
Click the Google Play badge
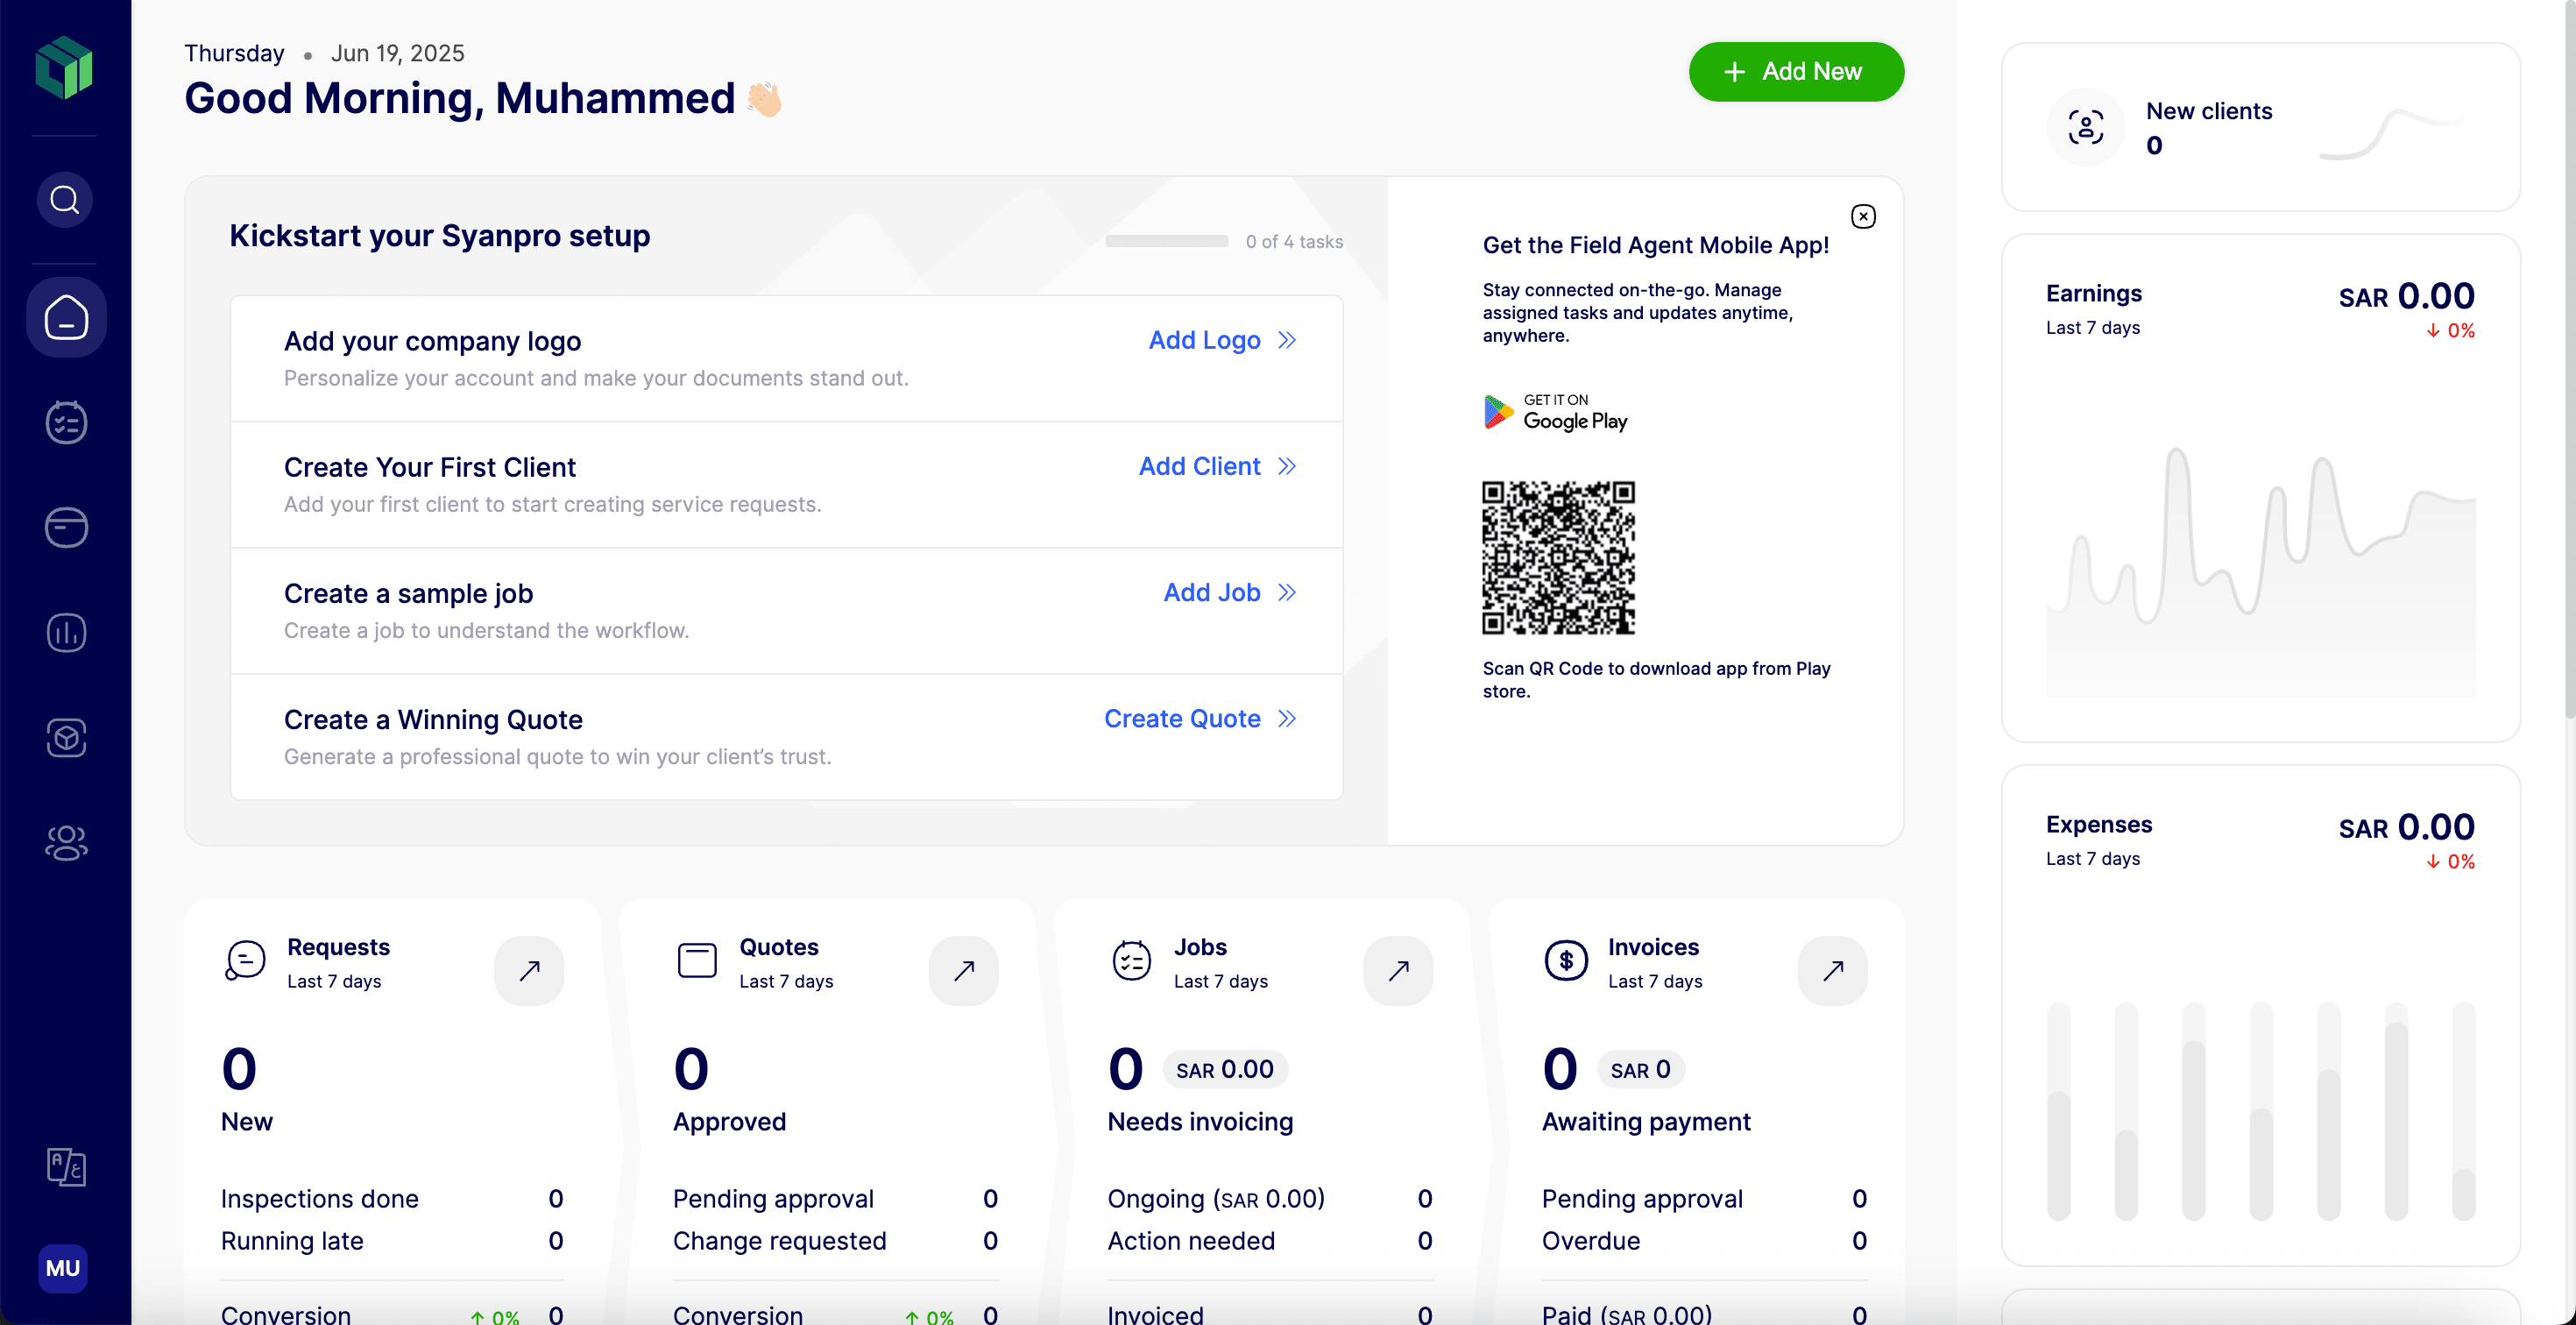[x=1556, y=412]
